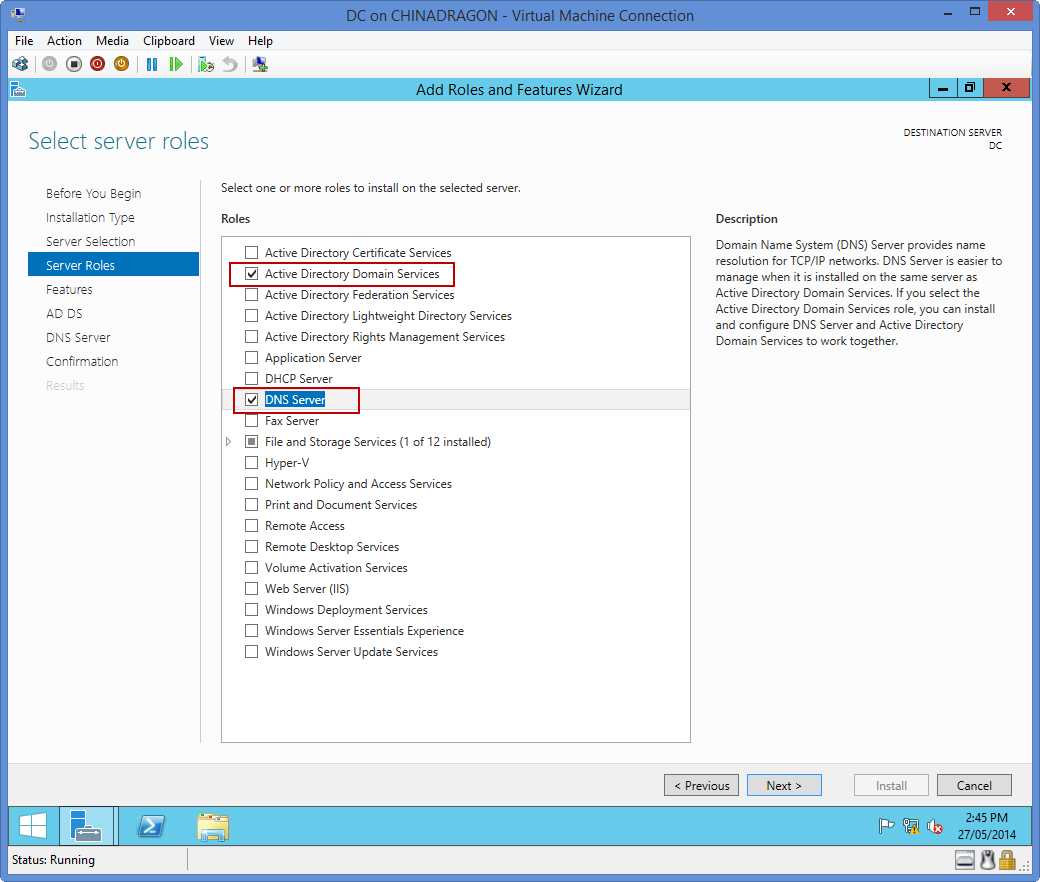The height and width of the screenshot is (882, 1040).
Task: Open the Action menu
Action: coord(64,40)
